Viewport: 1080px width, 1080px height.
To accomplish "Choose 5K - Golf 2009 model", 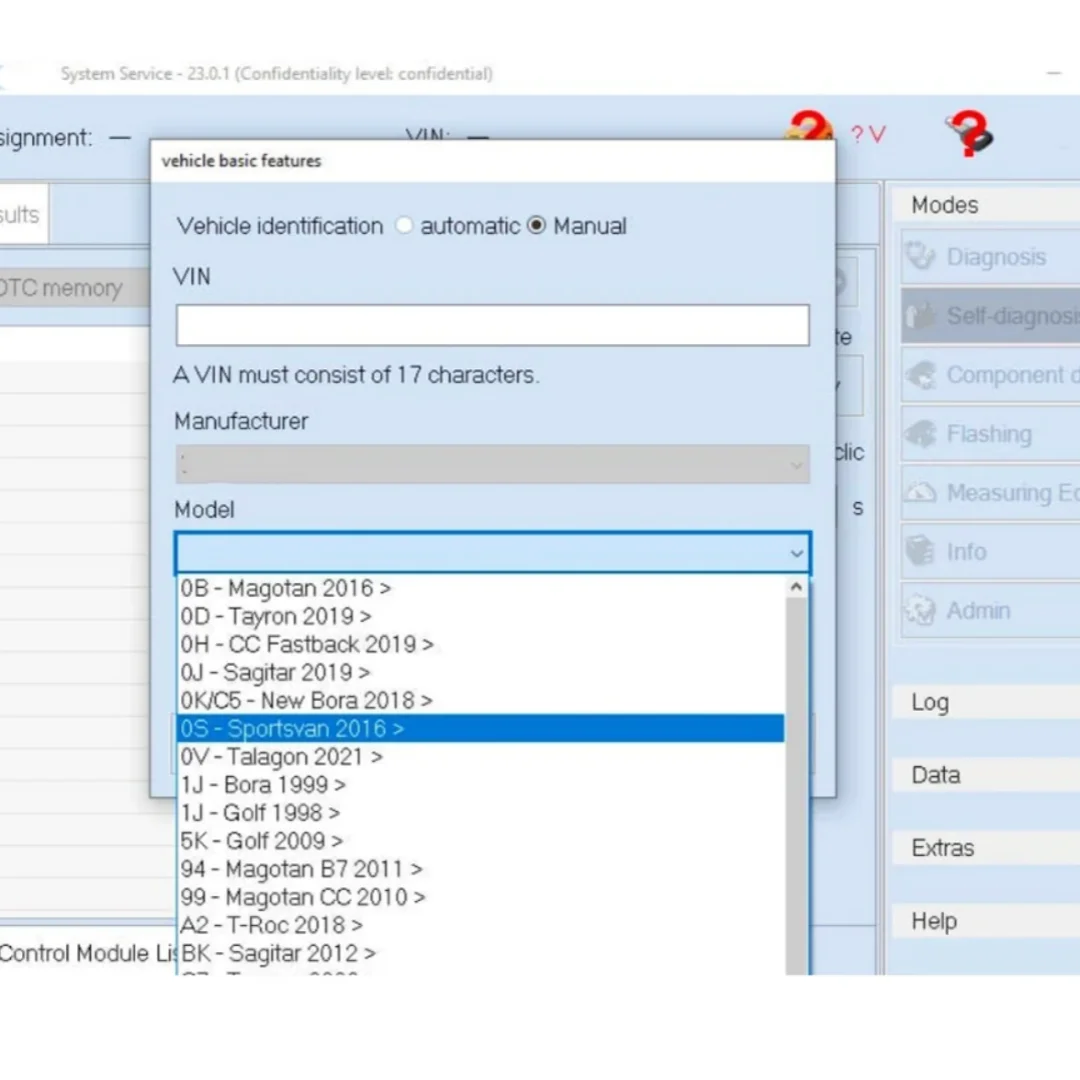I will click(480, 841).
